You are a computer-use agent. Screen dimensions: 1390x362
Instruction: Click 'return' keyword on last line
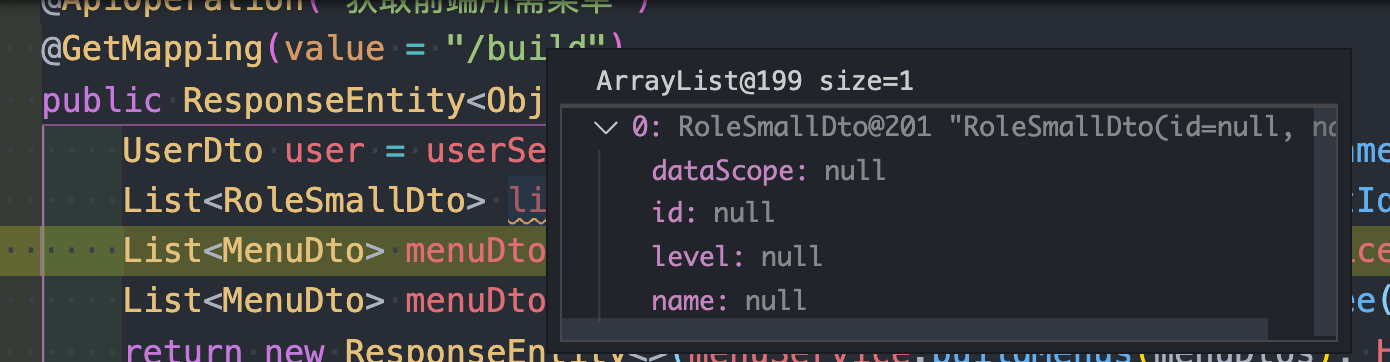(x=183, y=351)
